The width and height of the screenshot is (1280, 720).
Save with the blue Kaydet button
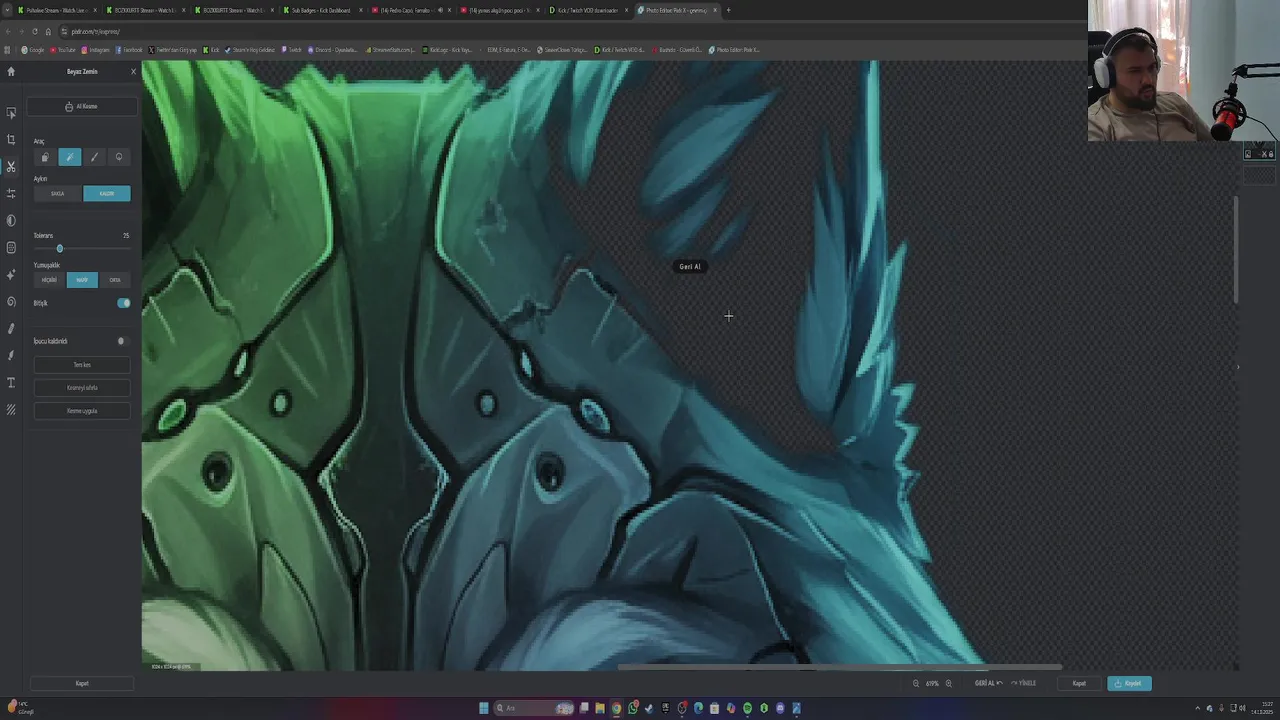(1129, 683)
